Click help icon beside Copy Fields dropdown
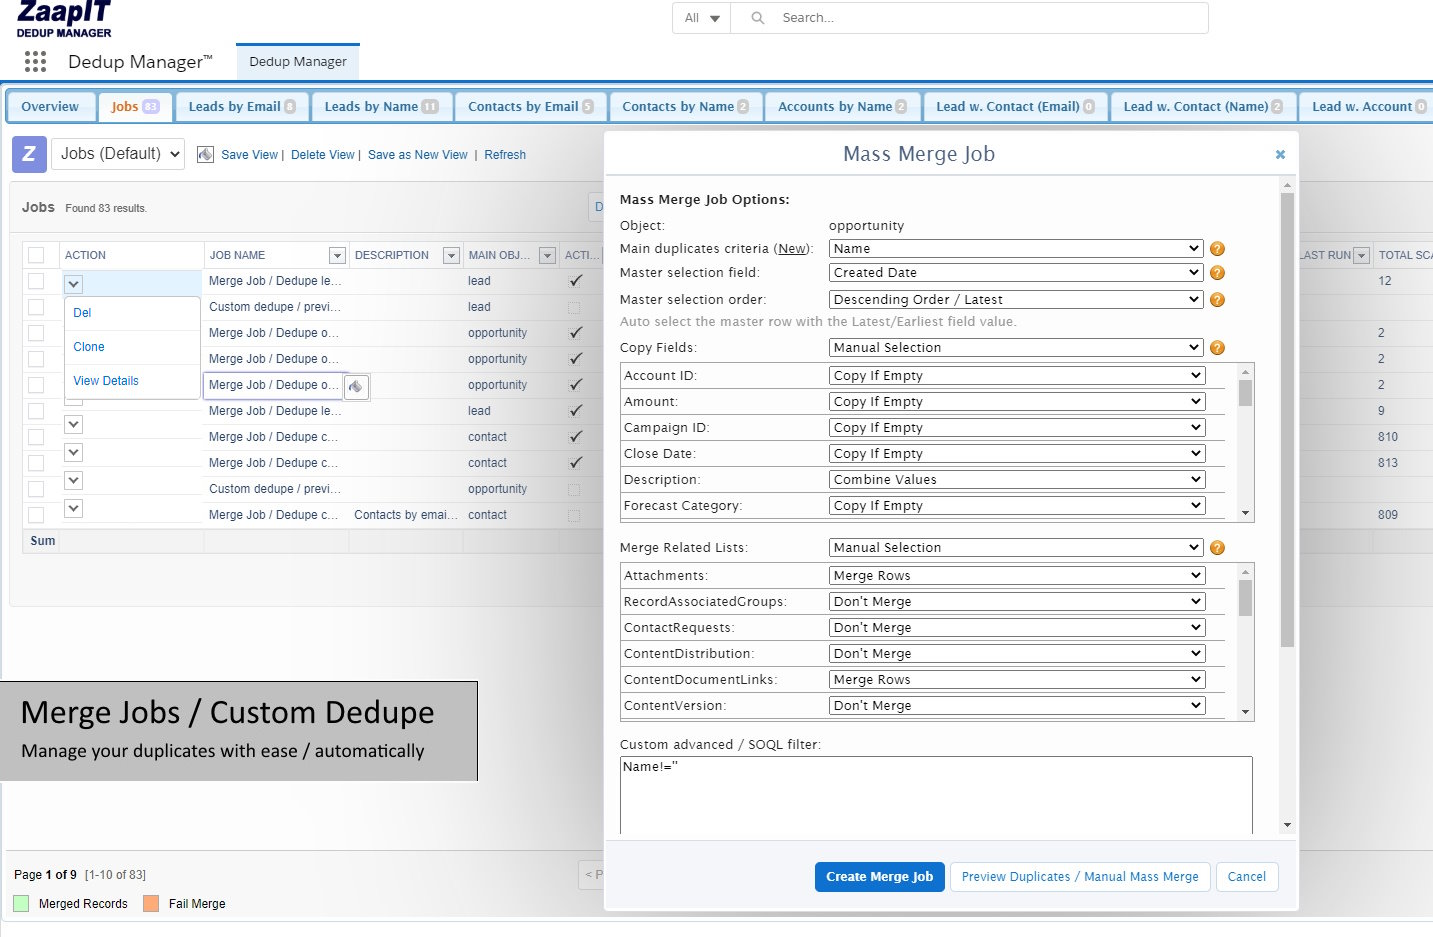 pos(1217,348)
